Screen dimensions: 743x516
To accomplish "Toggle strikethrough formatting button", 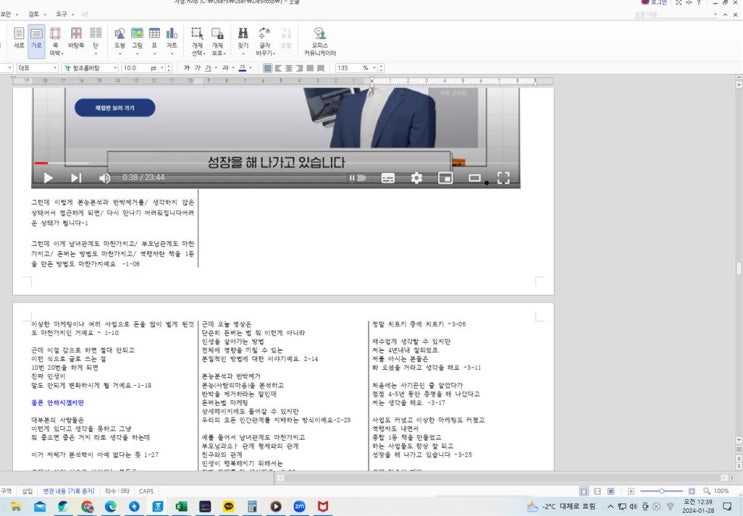I will 225,68.
